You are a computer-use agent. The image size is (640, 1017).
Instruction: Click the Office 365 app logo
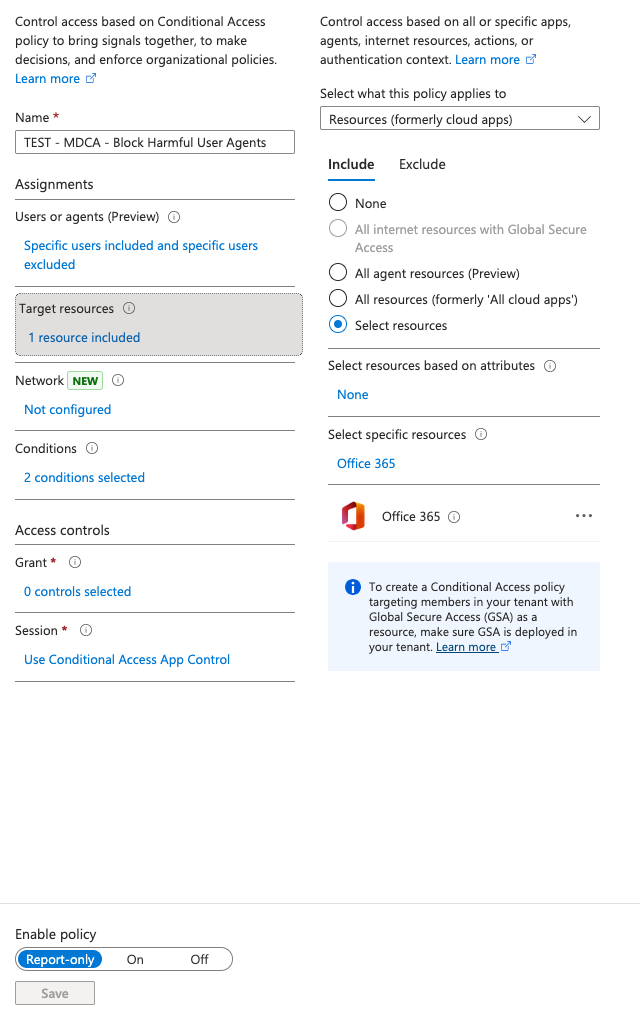tap(353, 516)
